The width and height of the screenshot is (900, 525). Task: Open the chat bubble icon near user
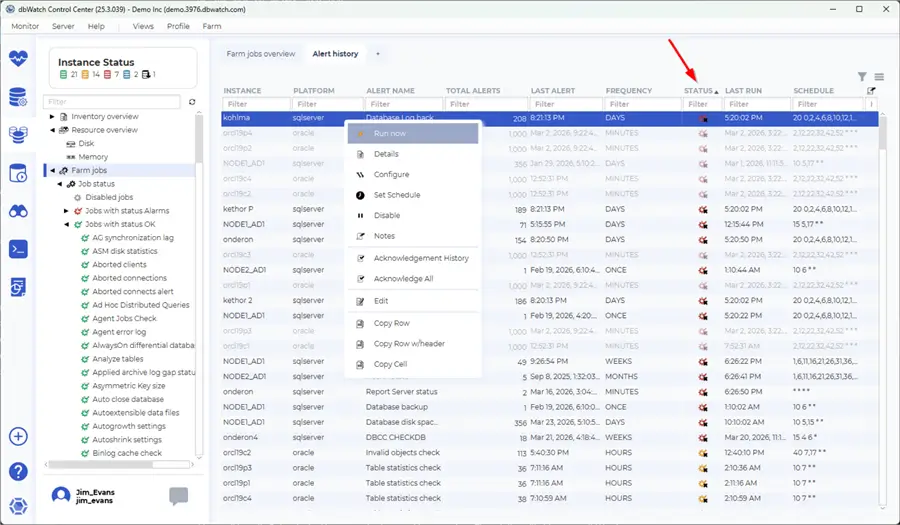coord(179,496)
